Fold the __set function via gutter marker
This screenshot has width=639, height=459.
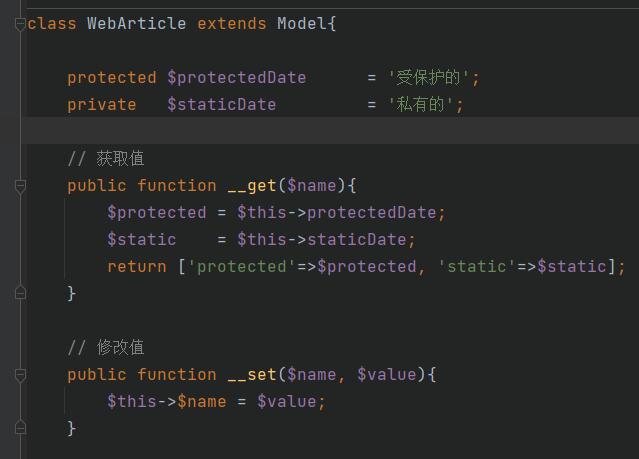click(x=20, y=375)
